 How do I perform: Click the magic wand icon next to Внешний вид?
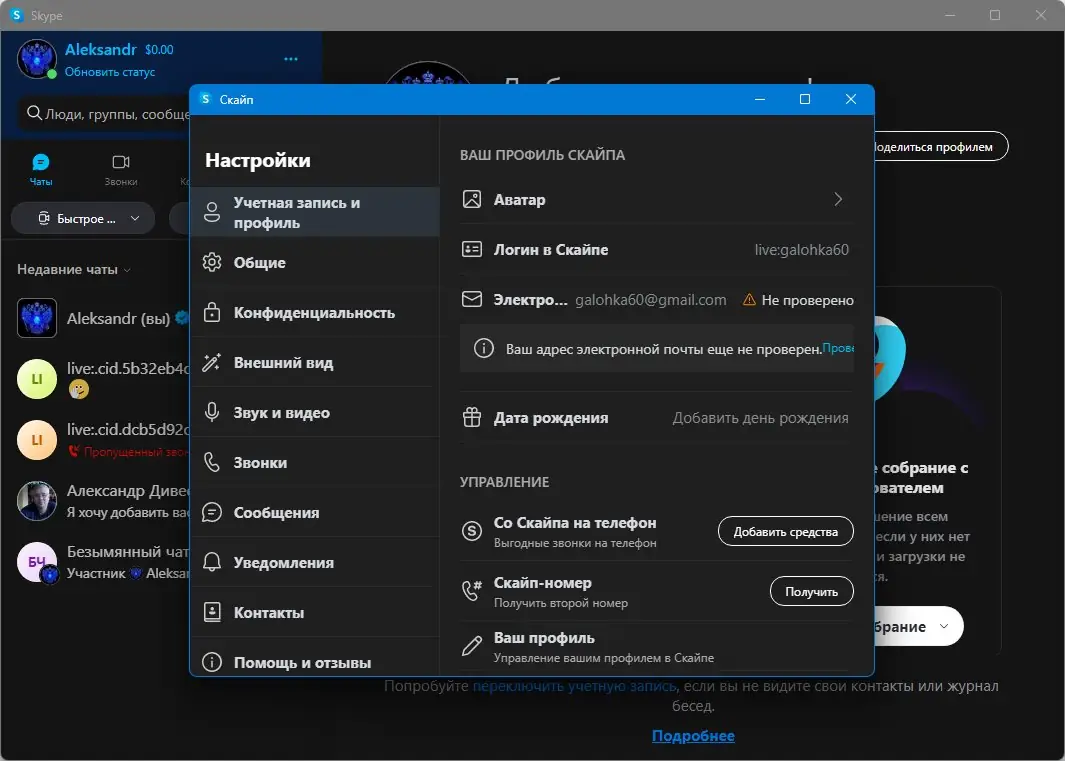click(x=212, y=363)
